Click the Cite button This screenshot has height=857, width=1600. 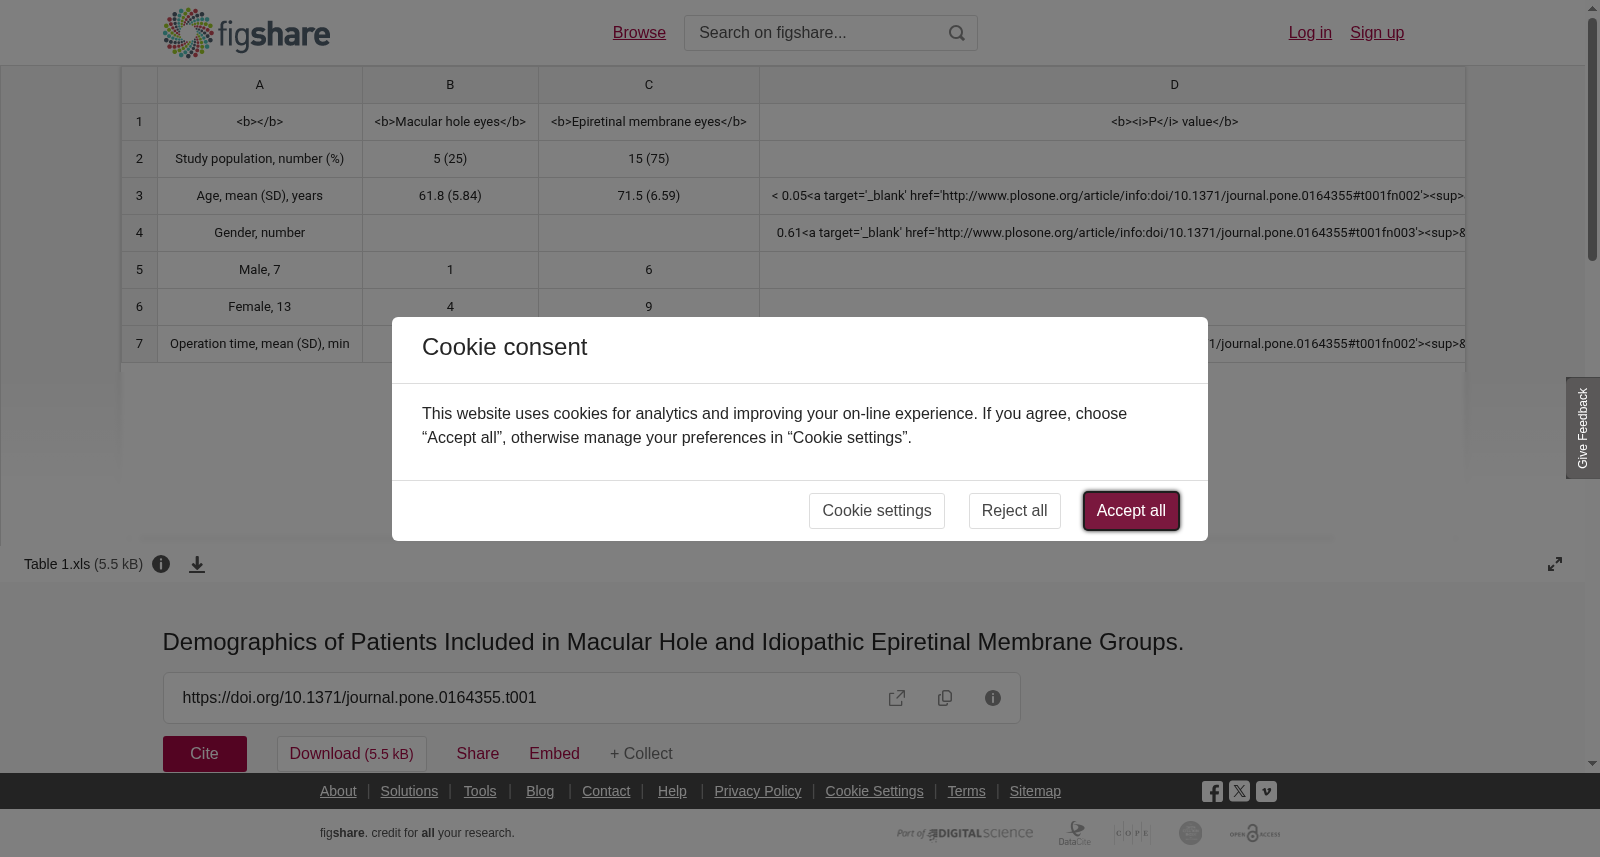[x=205, y=754]
